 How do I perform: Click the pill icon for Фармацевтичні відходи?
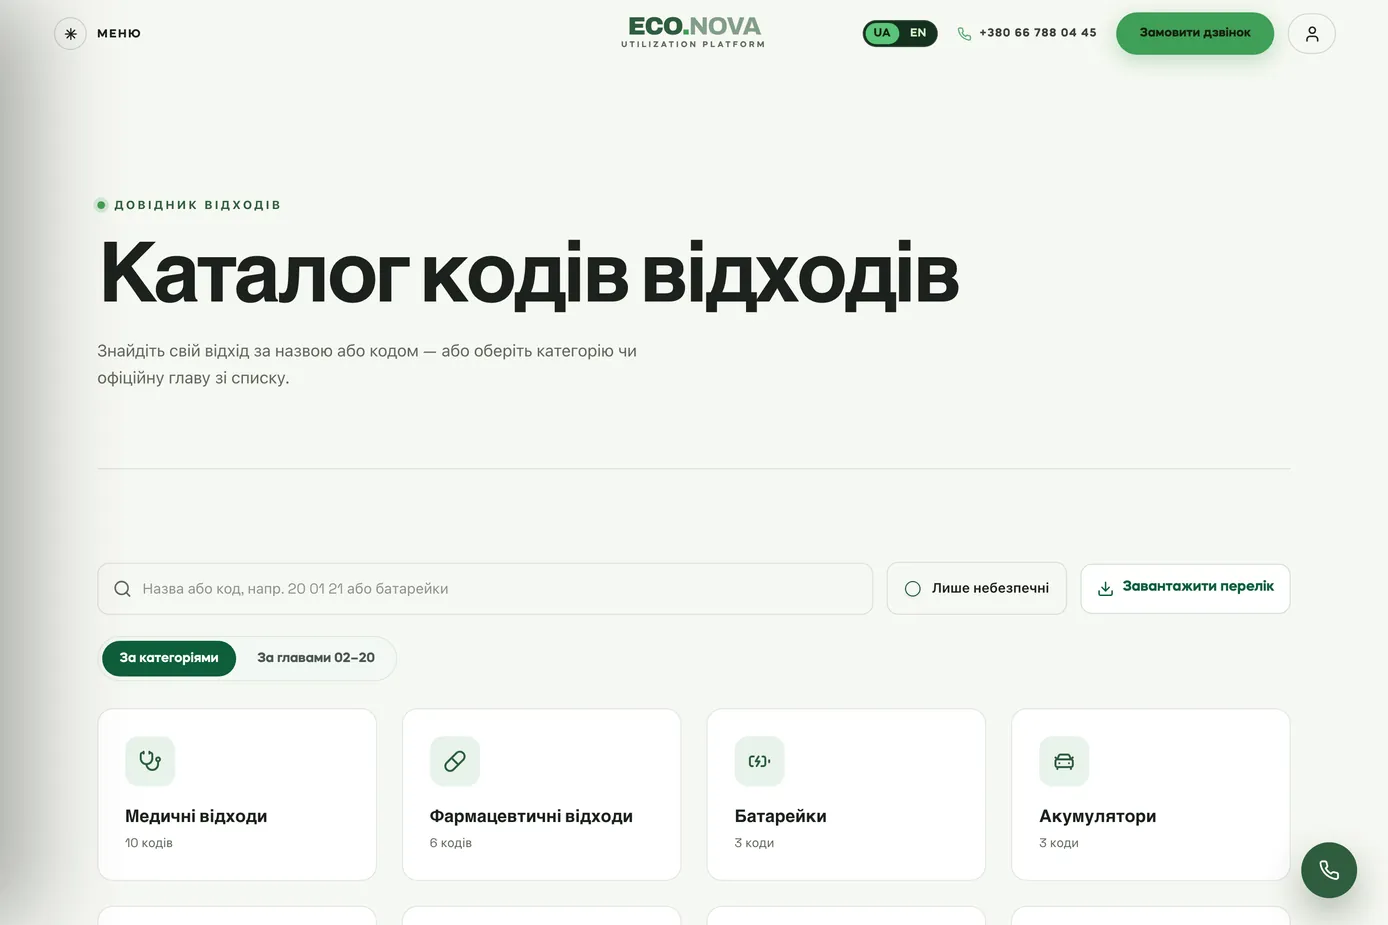click(455, 761)
